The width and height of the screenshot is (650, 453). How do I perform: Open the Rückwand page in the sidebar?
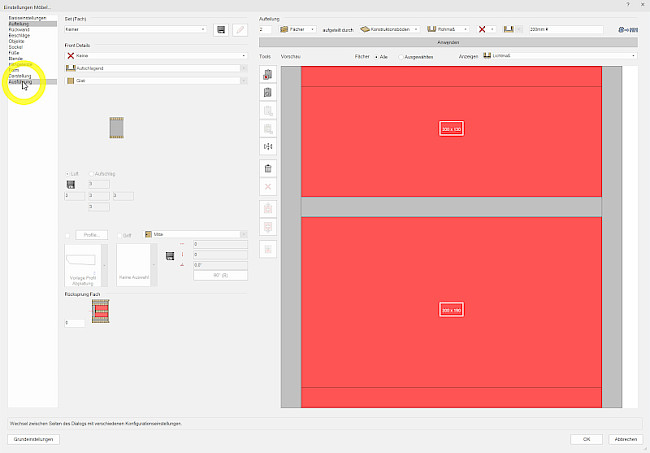(20, 31)
